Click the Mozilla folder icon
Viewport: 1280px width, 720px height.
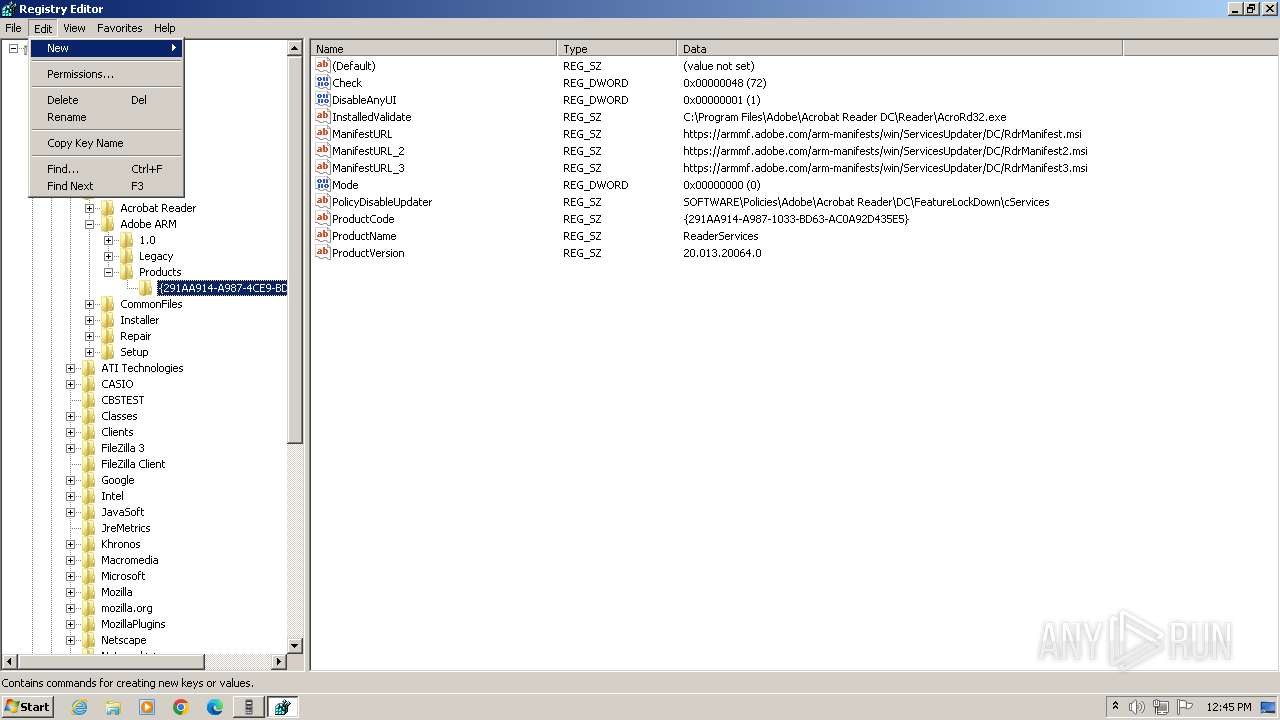88,592
